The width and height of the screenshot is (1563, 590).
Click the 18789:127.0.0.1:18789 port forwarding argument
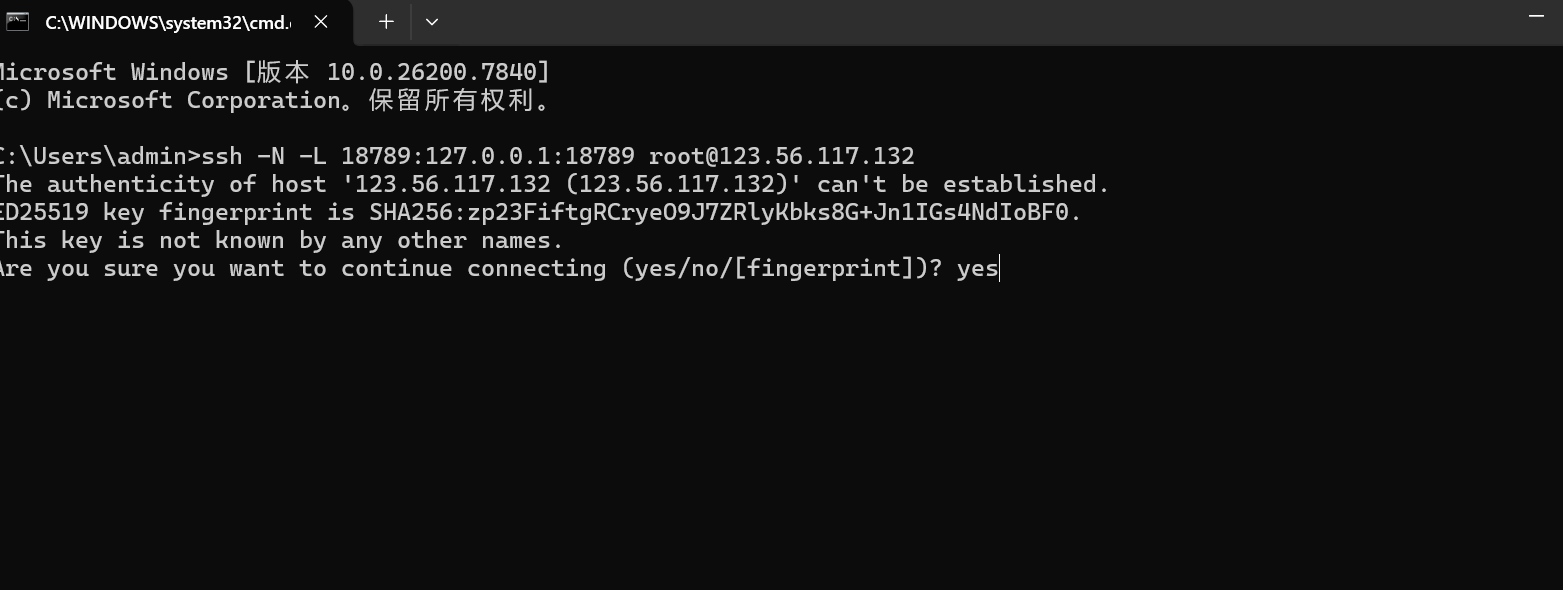tap(487, 157)
